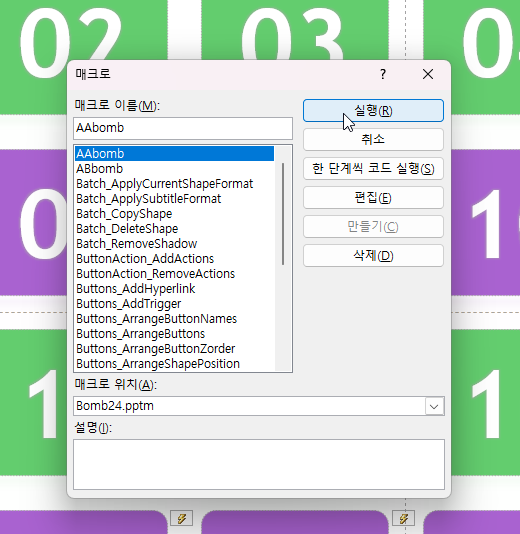Click the right lightning trigger icon on slide

click(404, 519)
